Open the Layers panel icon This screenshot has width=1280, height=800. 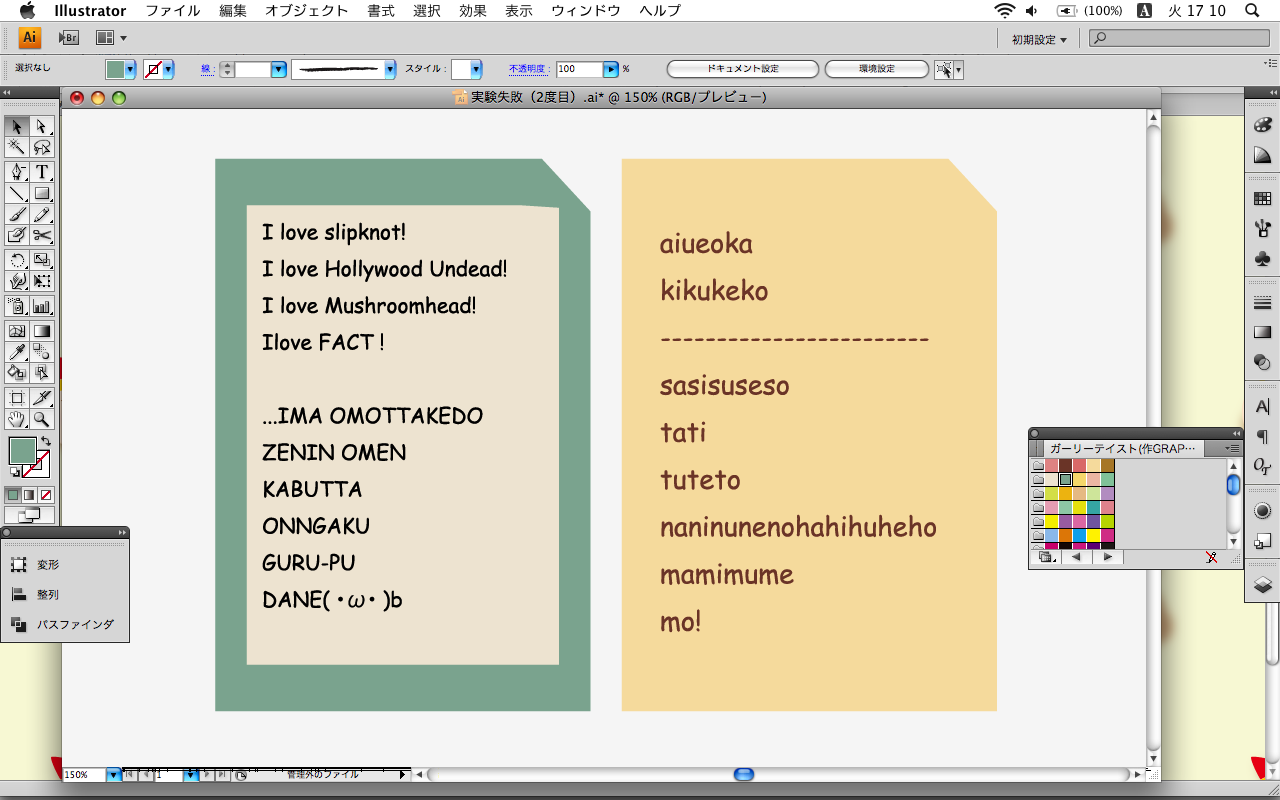pos(1262,584)
